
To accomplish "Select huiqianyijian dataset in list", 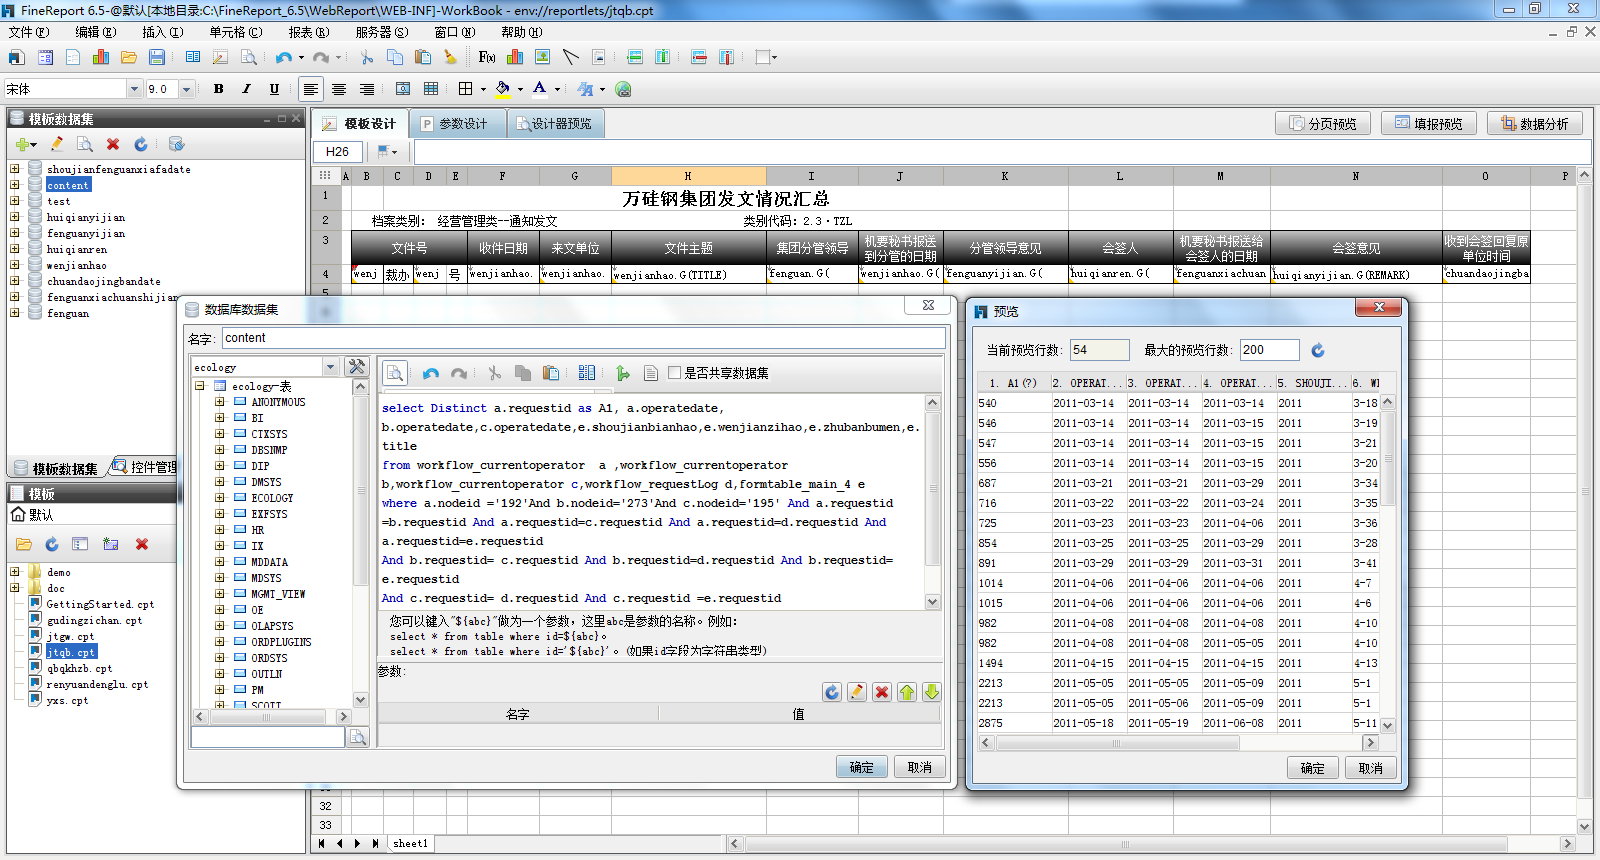I will [x=86, y=217].
